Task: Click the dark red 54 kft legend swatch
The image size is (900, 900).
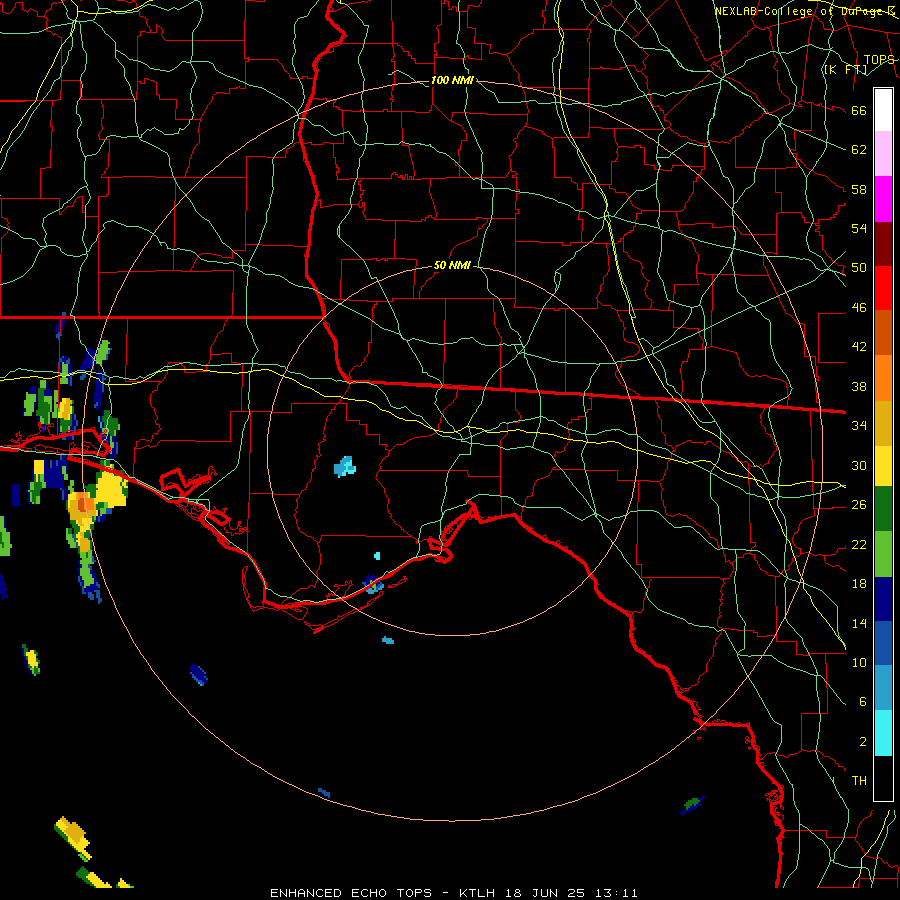Action: pyautogui.click(x=883, y=243)
